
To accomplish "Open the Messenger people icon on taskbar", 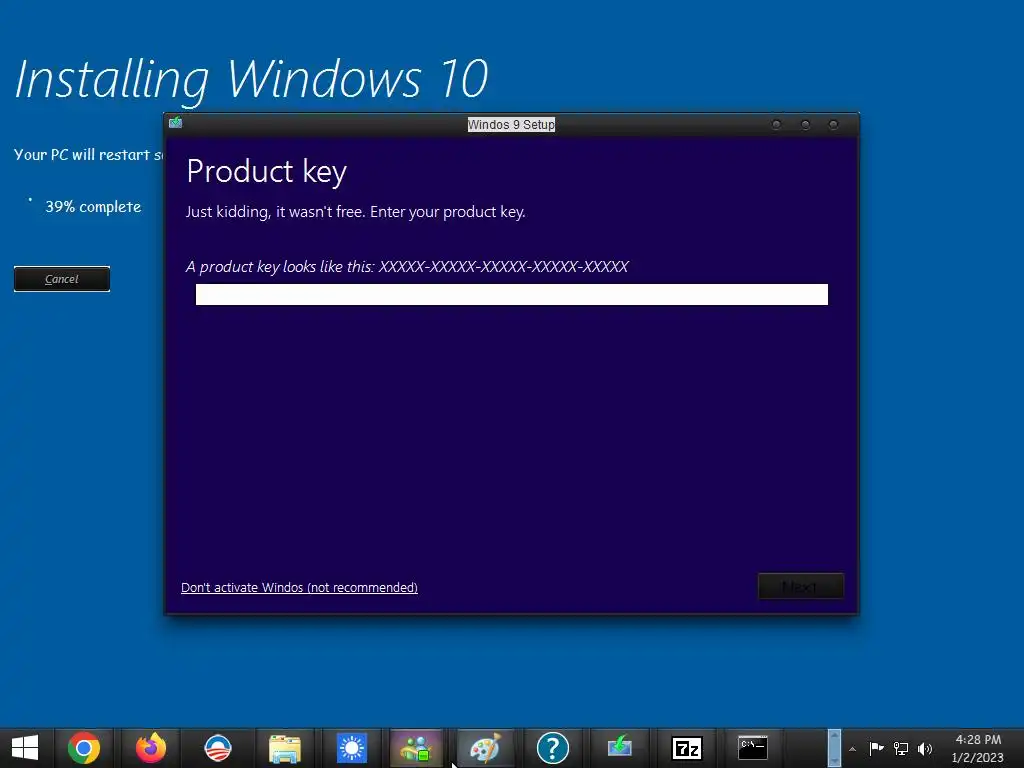I will (x=417, y=748).
